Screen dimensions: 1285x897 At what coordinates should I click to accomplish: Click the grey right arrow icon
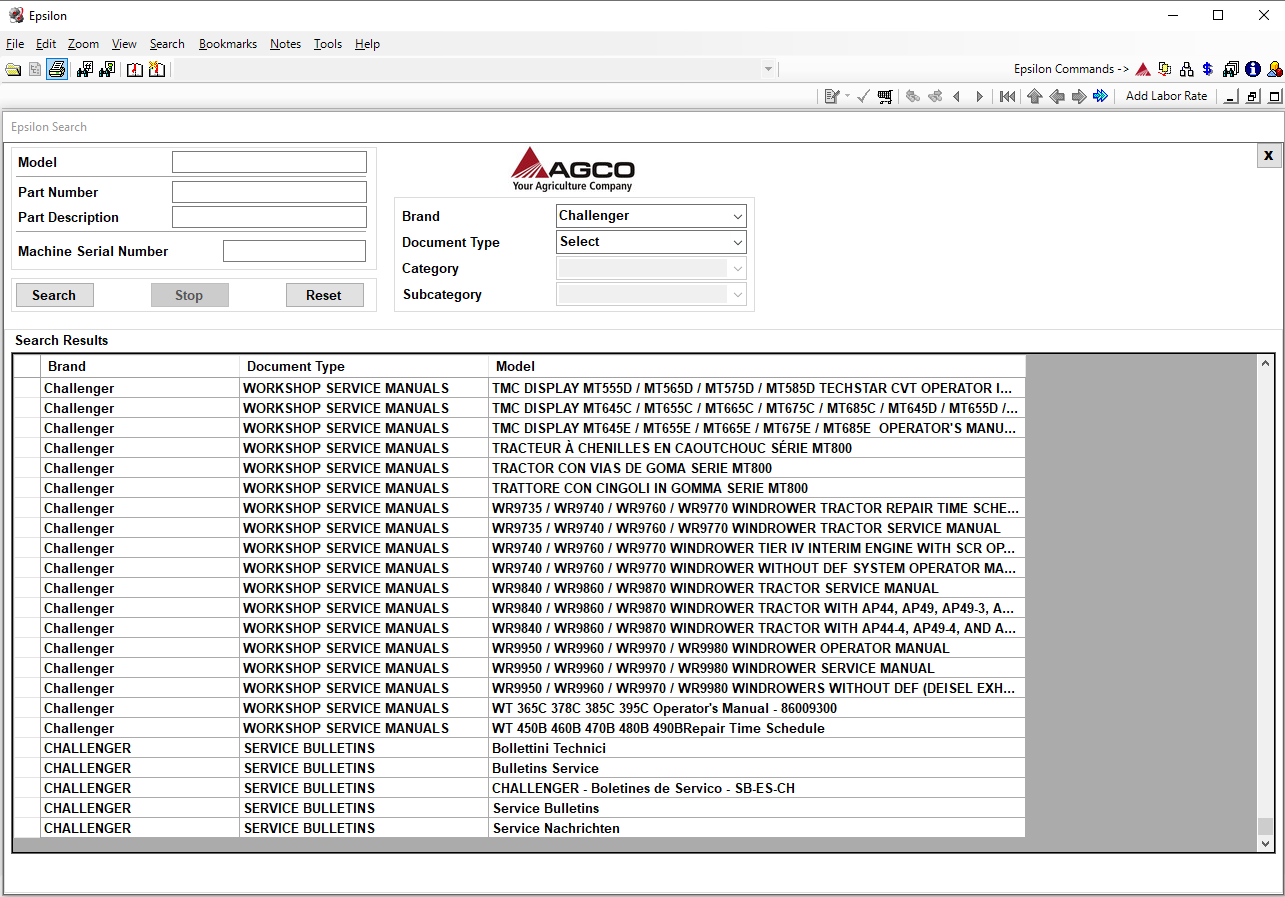coord(1079,96)
